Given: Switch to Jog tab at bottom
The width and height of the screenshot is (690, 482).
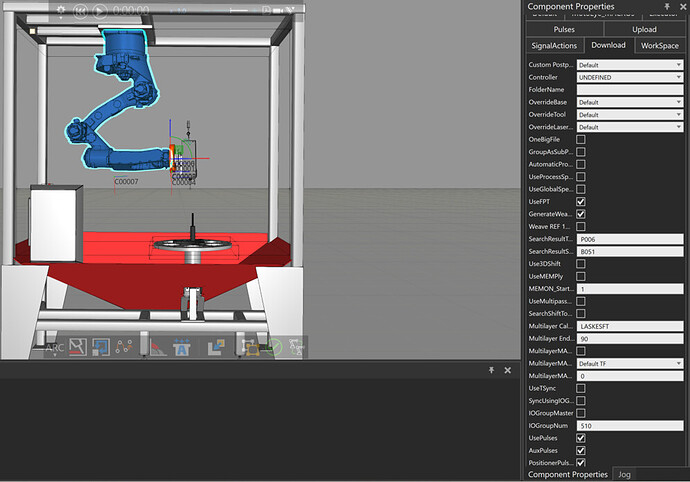Looking at the screenshot, I should 624,475.
